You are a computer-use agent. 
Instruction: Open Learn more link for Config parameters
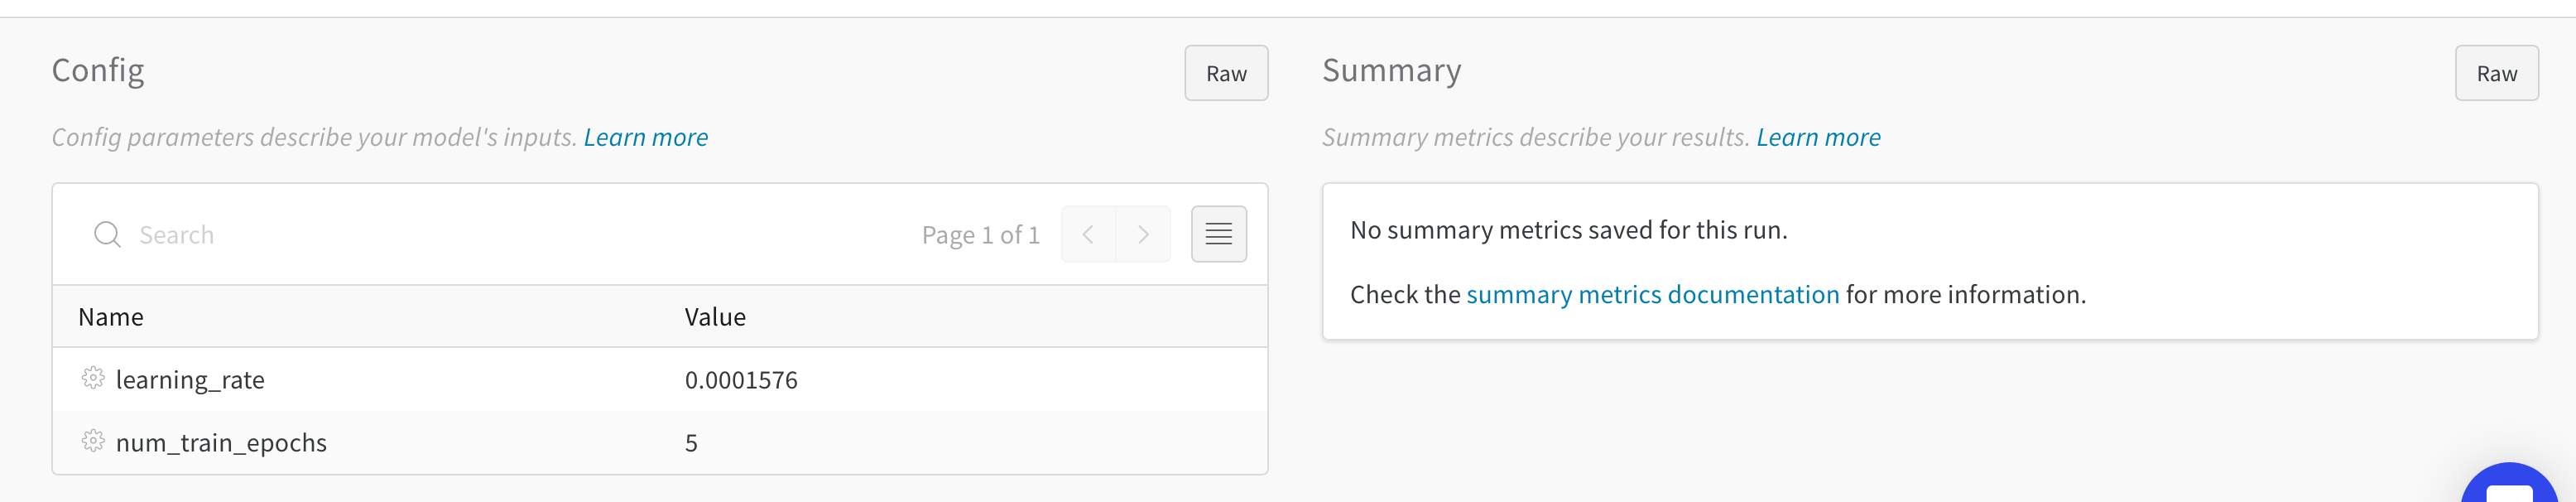tap(645, 137)
